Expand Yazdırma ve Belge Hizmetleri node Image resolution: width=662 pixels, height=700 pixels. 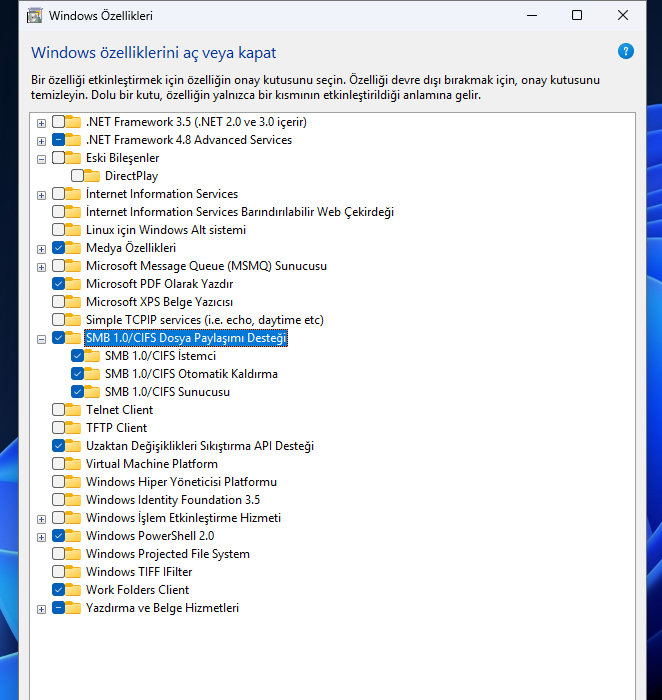coord(42,609)
